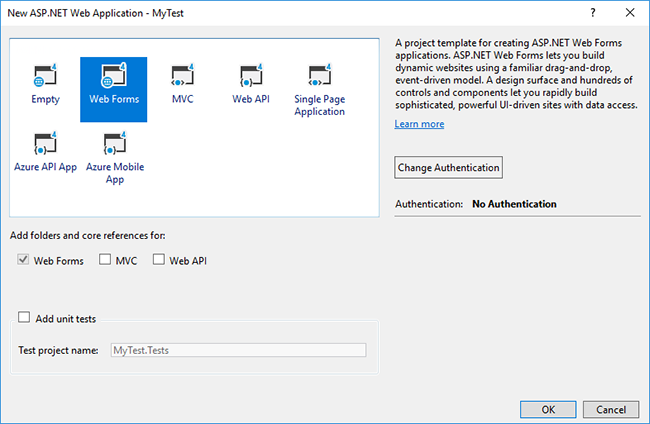Enable the Web API core references checkbox

pyautogui.click(x=159, y=259)
